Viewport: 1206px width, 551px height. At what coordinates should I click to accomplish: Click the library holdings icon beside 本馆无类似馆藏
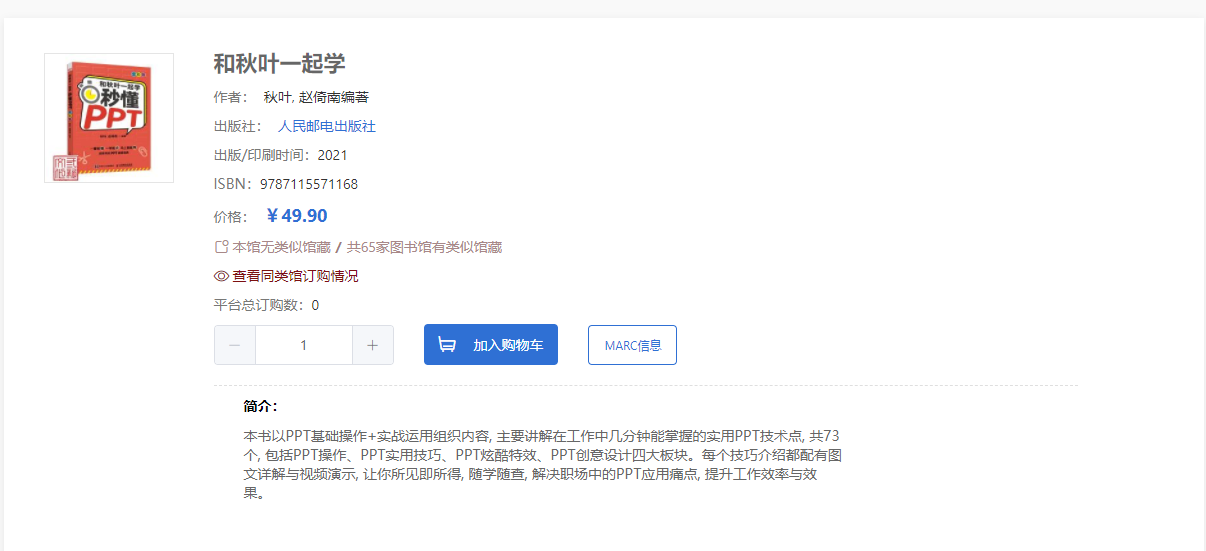coord(221,247)
